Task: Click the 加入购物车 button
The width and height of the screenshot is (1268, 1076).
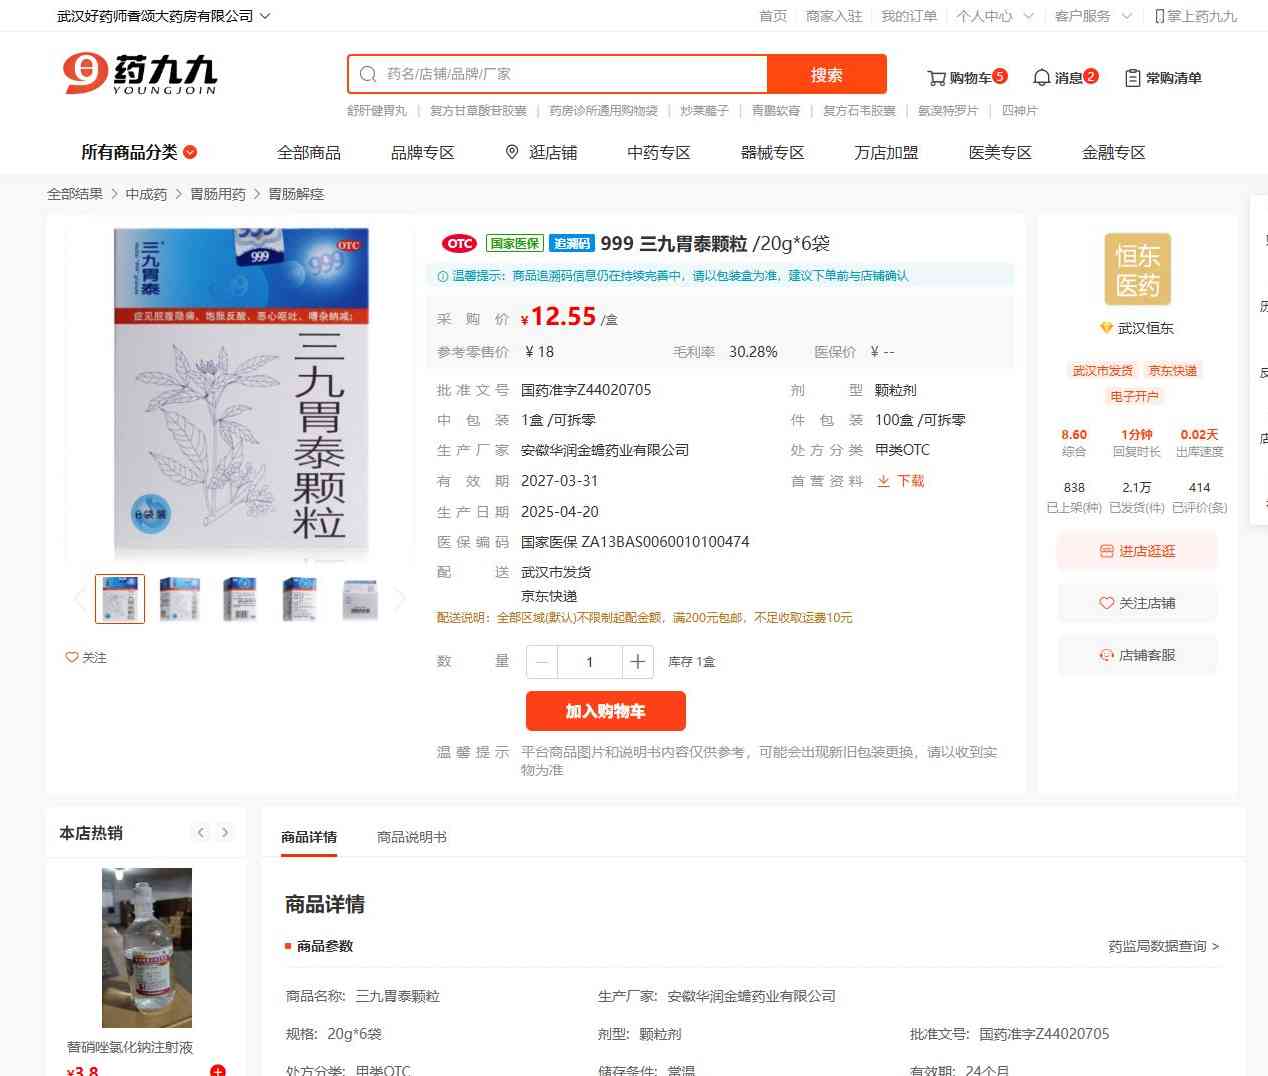Action: [606, 711]
